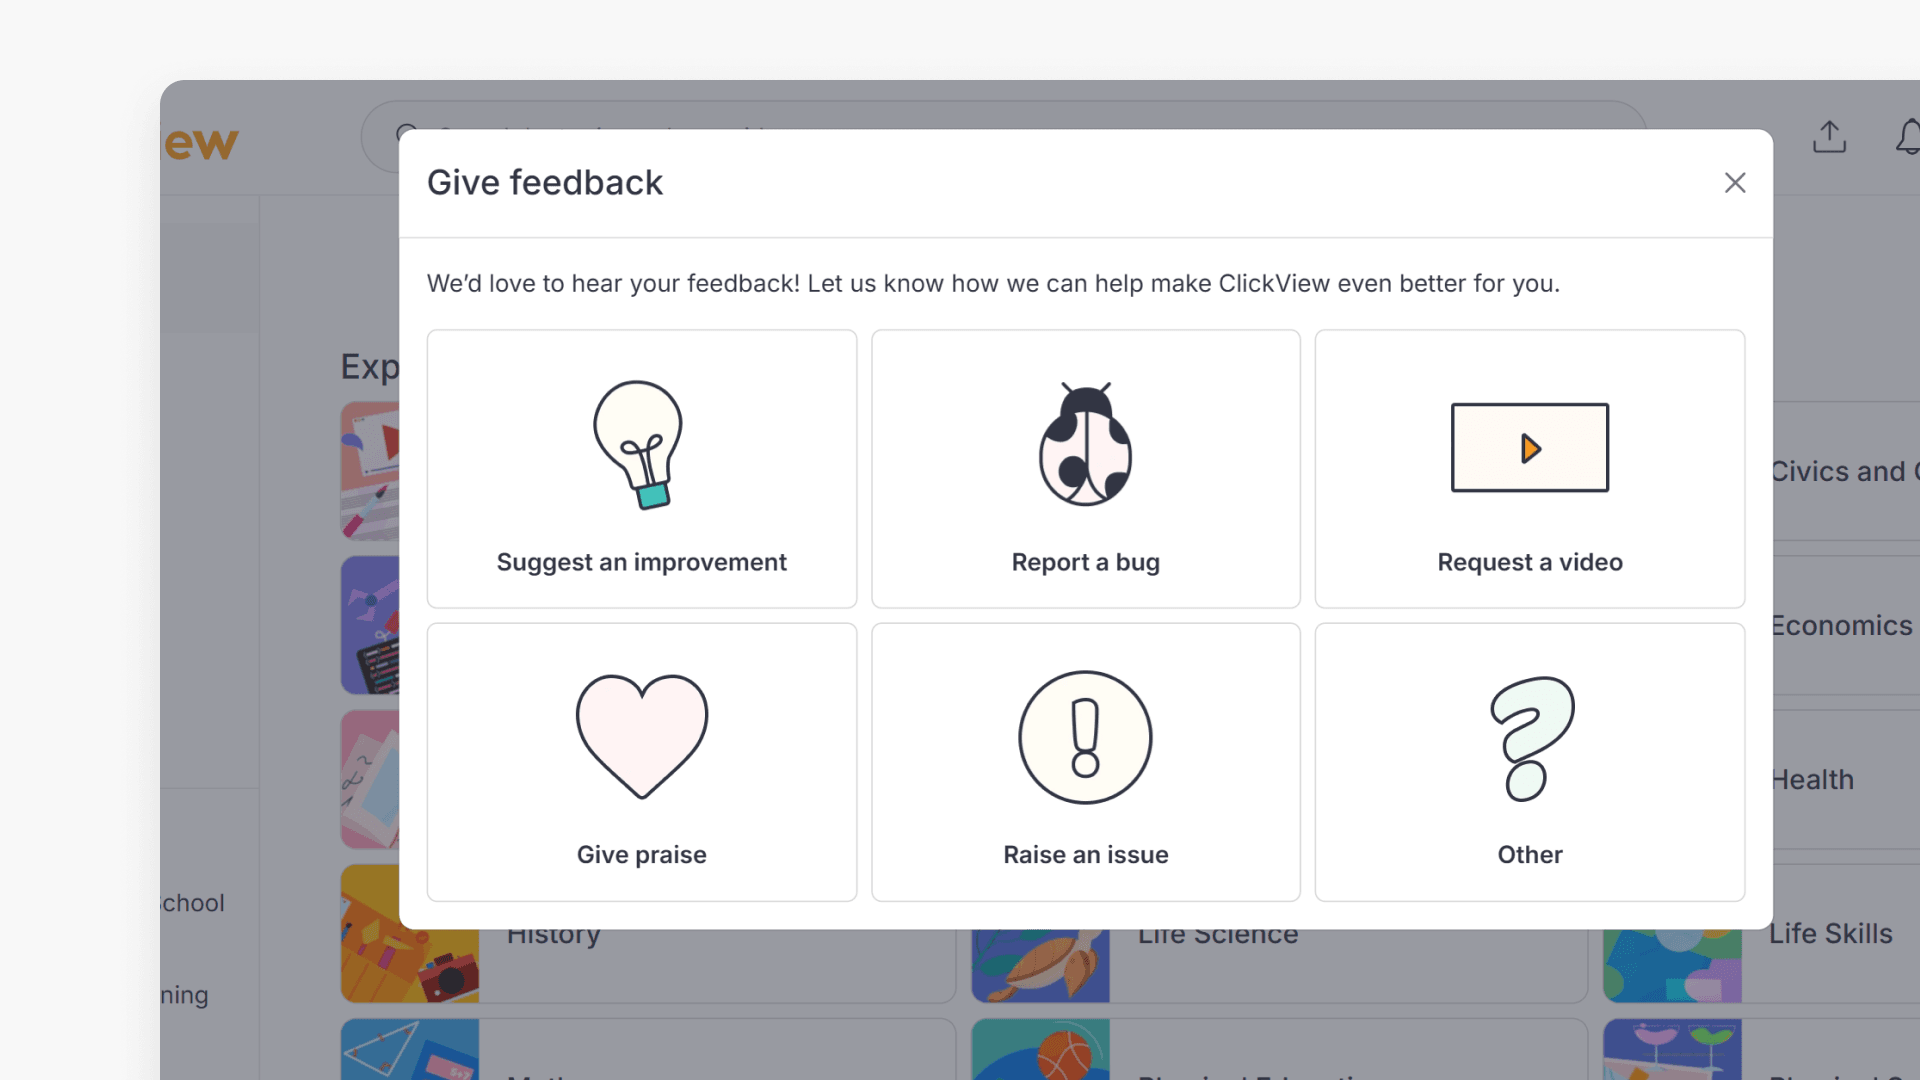The height and width of the screenshot is (1080, 1920).
Task: Click the Report a bug ladybug icon
Action: point(1085,447)
